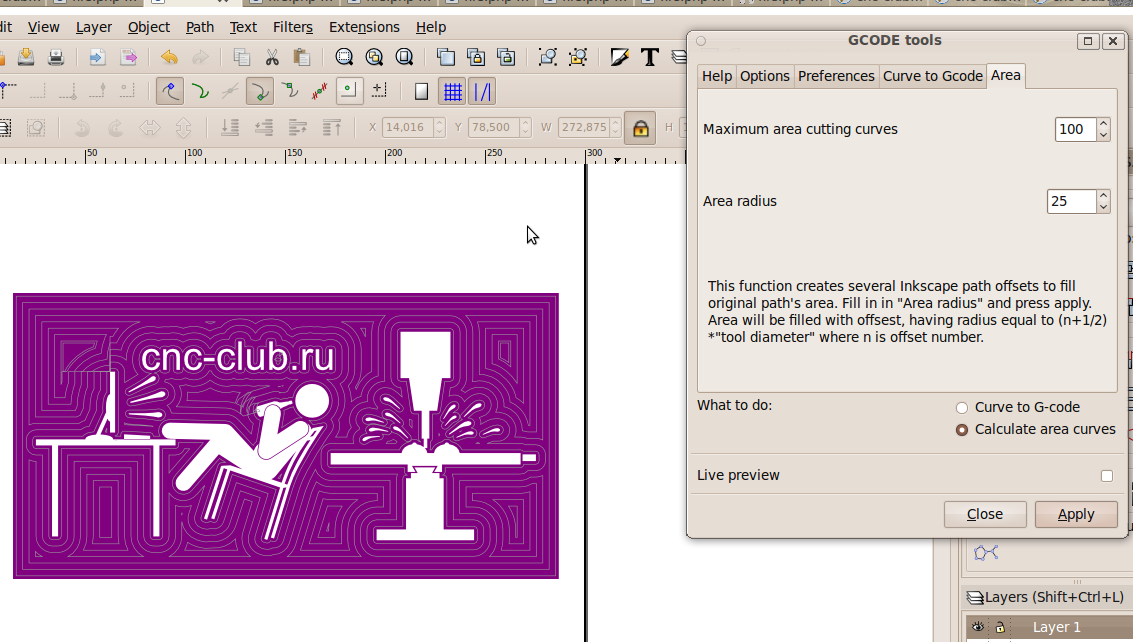The width and height of the screenshot is (1133, 642).
Task: Rotate selection 90° counter-clockwise
Action: (x=82, y=128)
